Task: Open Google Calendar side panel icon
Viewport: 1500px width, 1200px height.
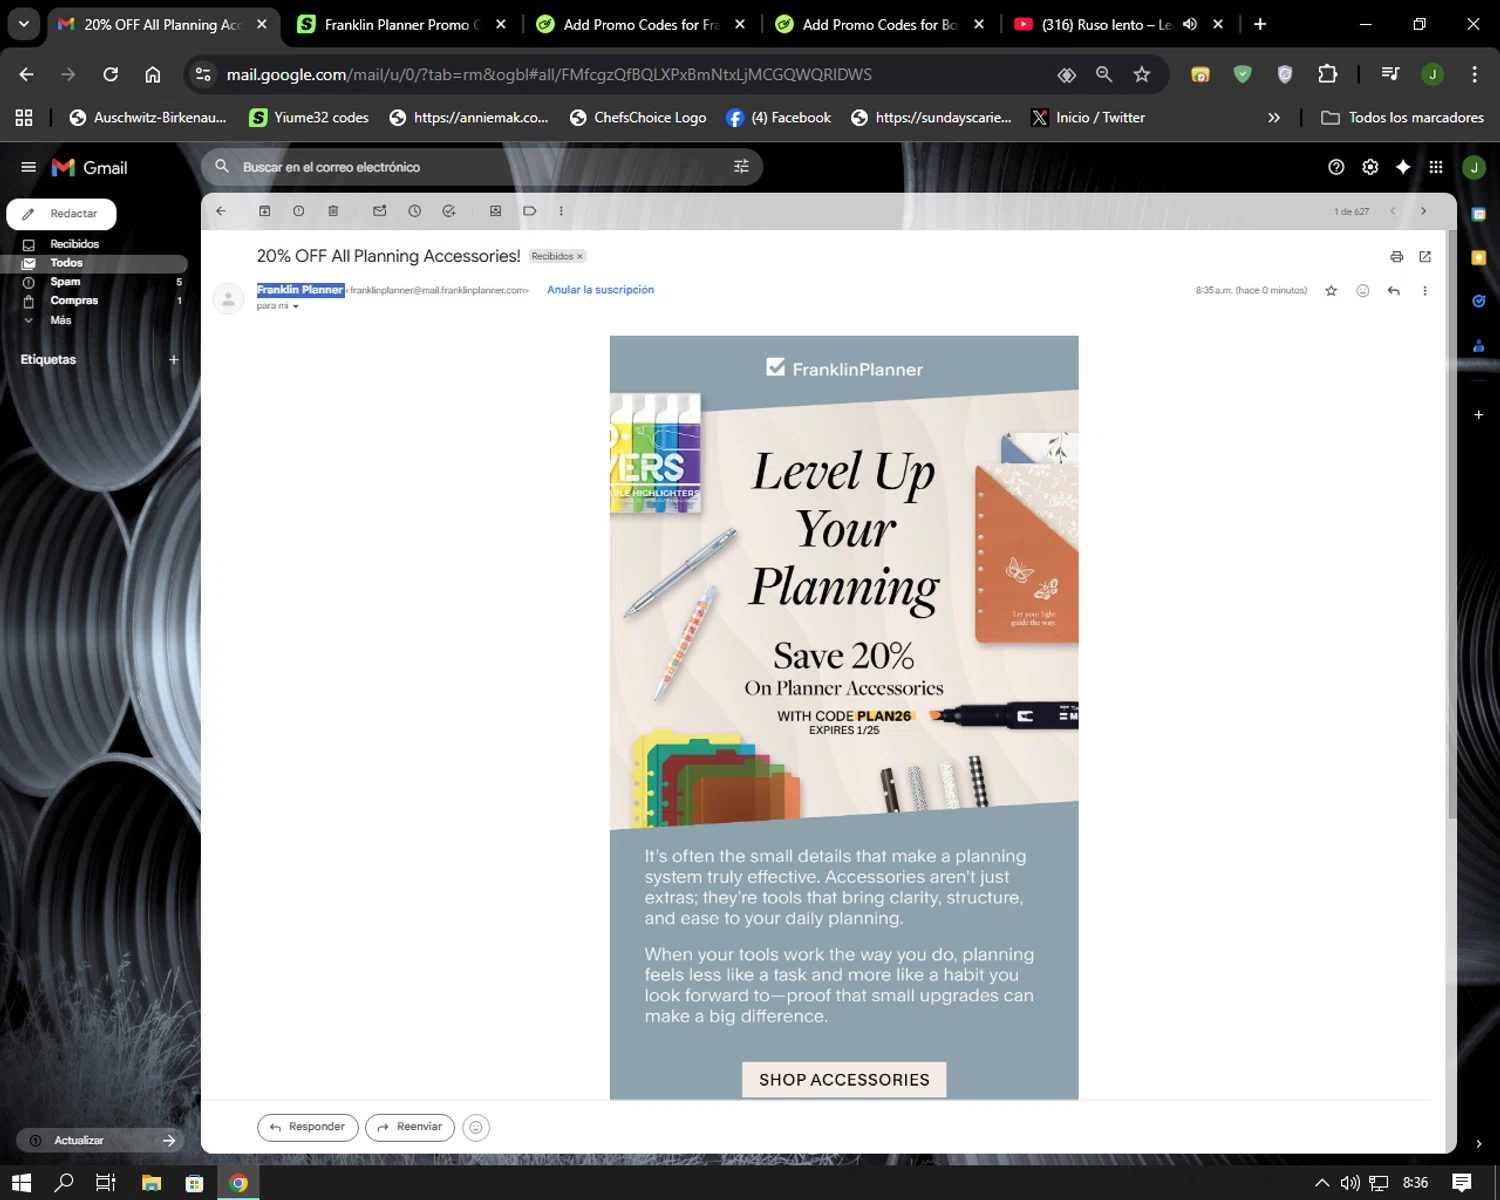Action: [x=1479, y=214]
